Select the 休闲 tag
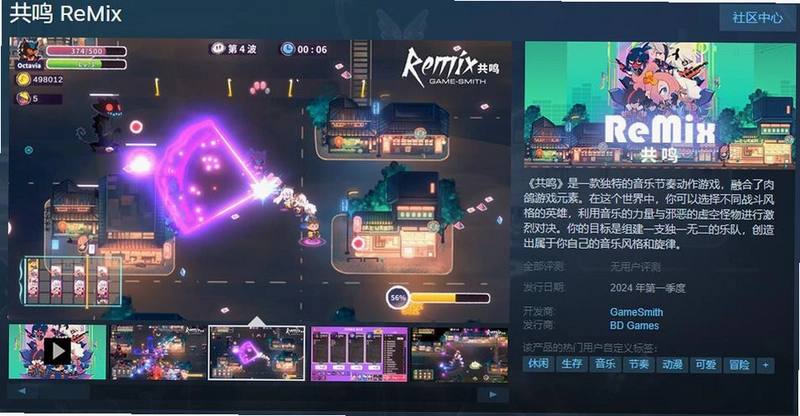Screen dimensions: 800x416 click(538, 364)
